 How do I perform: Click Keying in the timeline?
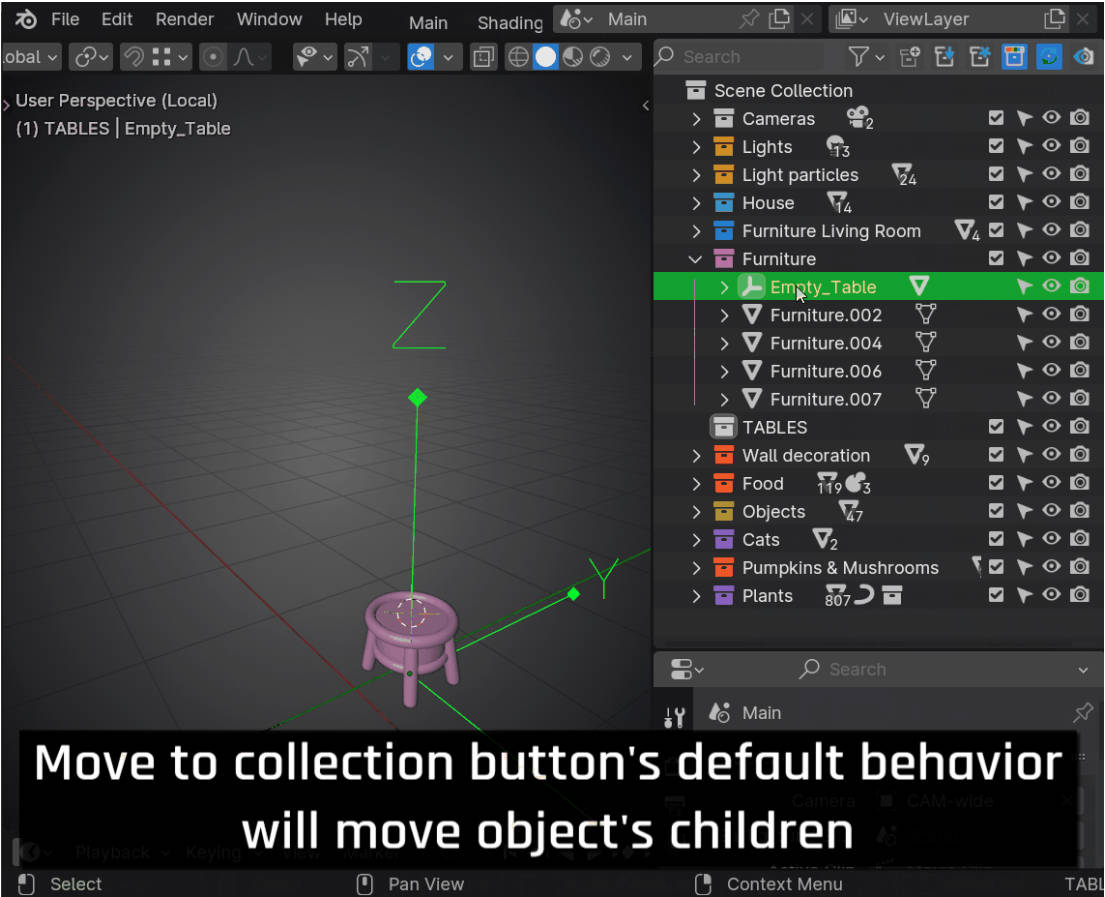tap(213, 852)
